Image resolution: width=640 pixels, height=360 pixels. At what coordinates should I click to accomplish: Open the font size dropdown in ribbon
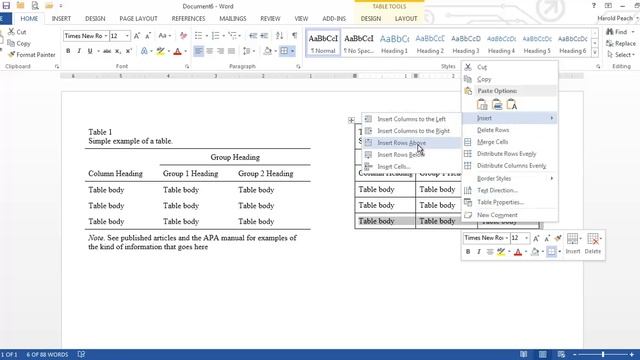click(127, 36)
